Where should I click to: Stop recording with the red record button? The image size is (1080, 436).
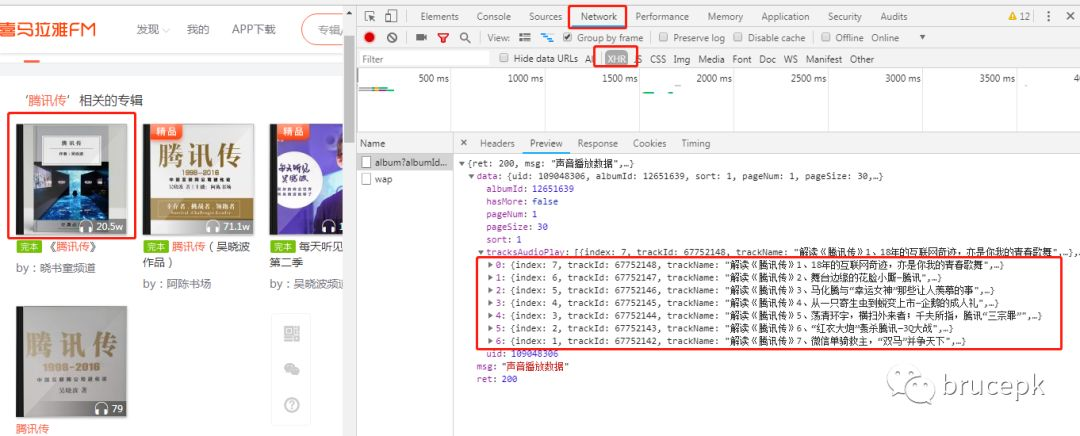coord(370,37)
